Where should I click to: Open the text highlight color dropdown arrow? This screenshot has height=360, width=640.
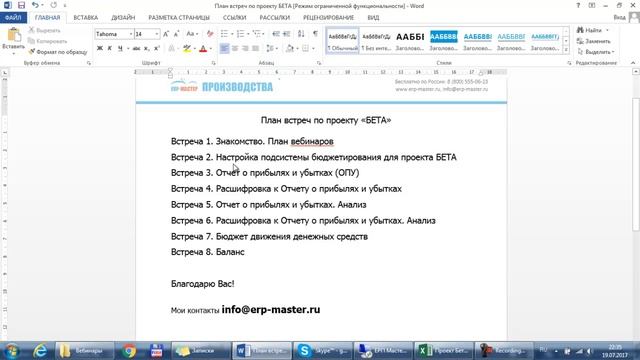(x=194, y=49)
